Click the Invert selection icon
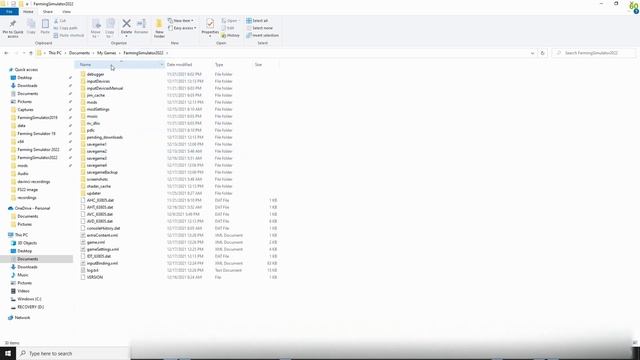This screenshot has width=640, height=360. point(249,36)
